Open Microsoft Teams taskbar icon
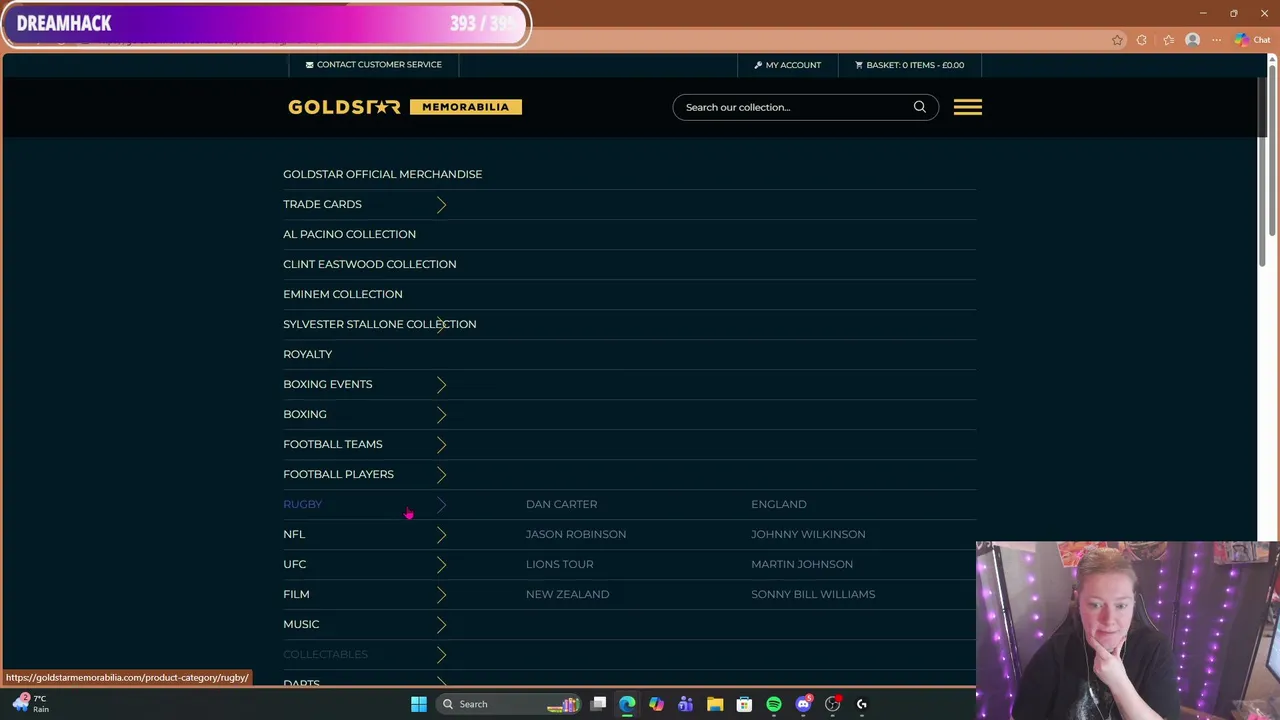Viewport: 1280px width, 720px height. tap(685, 704)
